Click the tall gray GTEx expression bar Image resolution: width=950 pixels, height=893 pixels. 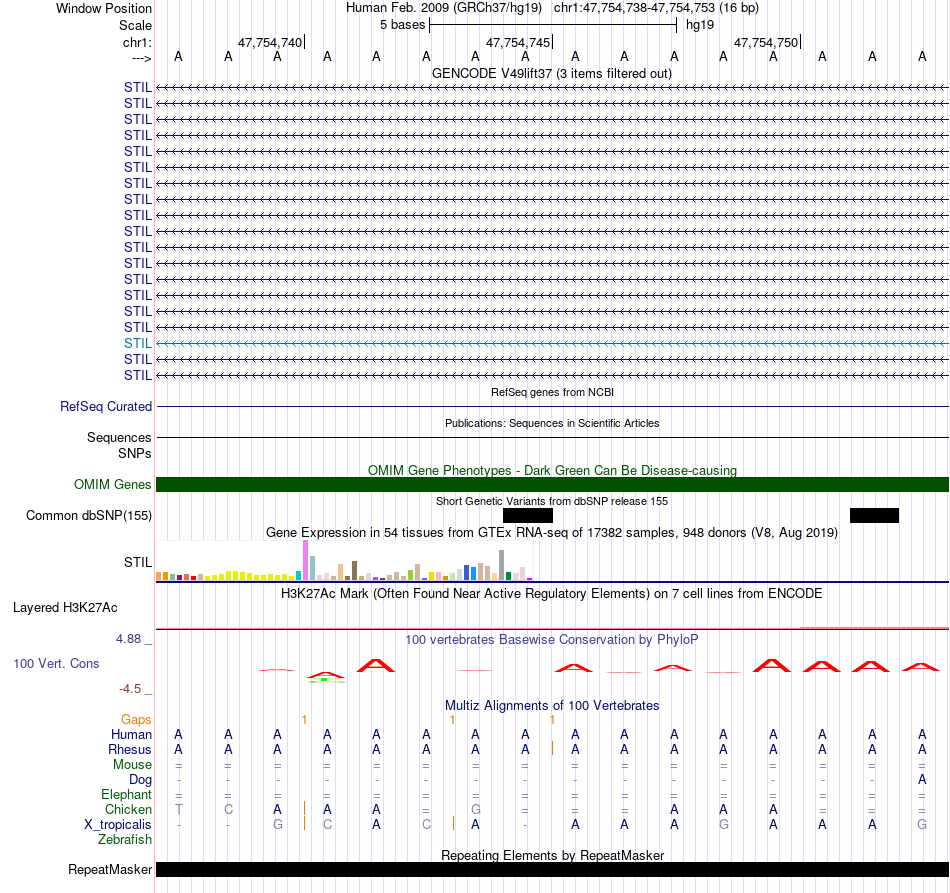click(502, 565)
